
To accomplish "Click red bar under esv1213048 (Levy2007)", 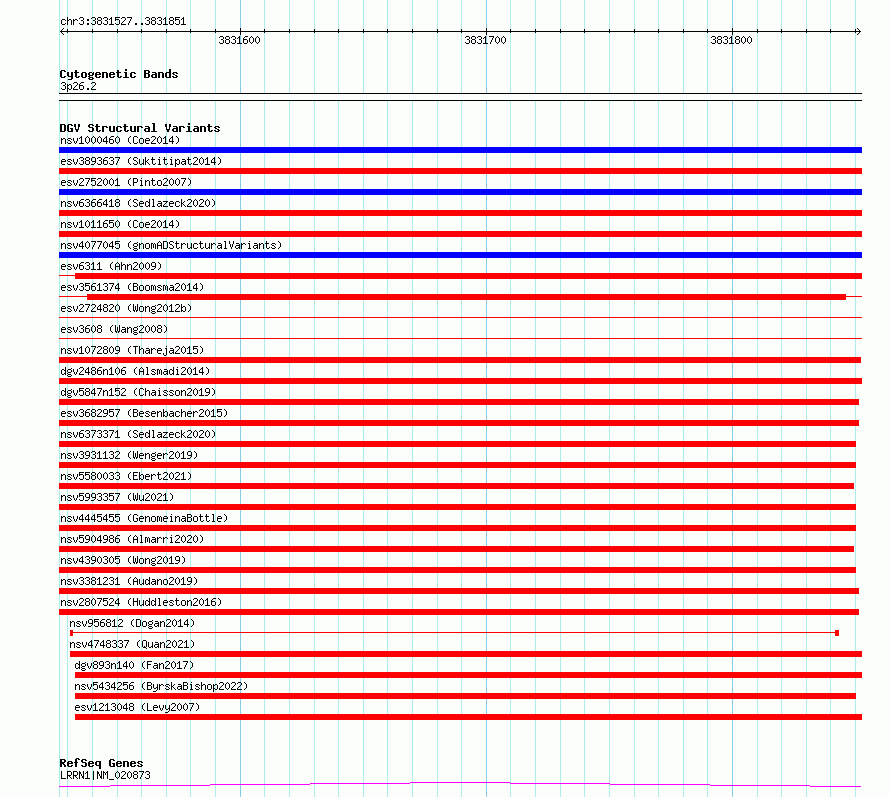I will point(468,717).
